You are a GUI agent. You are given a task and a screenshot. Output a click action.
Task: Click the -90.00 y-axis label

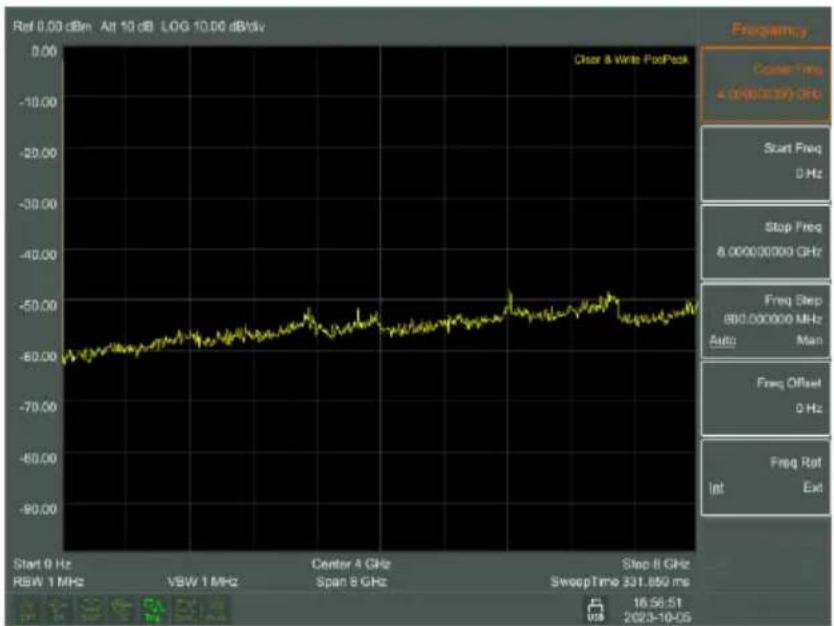(x=38, y=509)
